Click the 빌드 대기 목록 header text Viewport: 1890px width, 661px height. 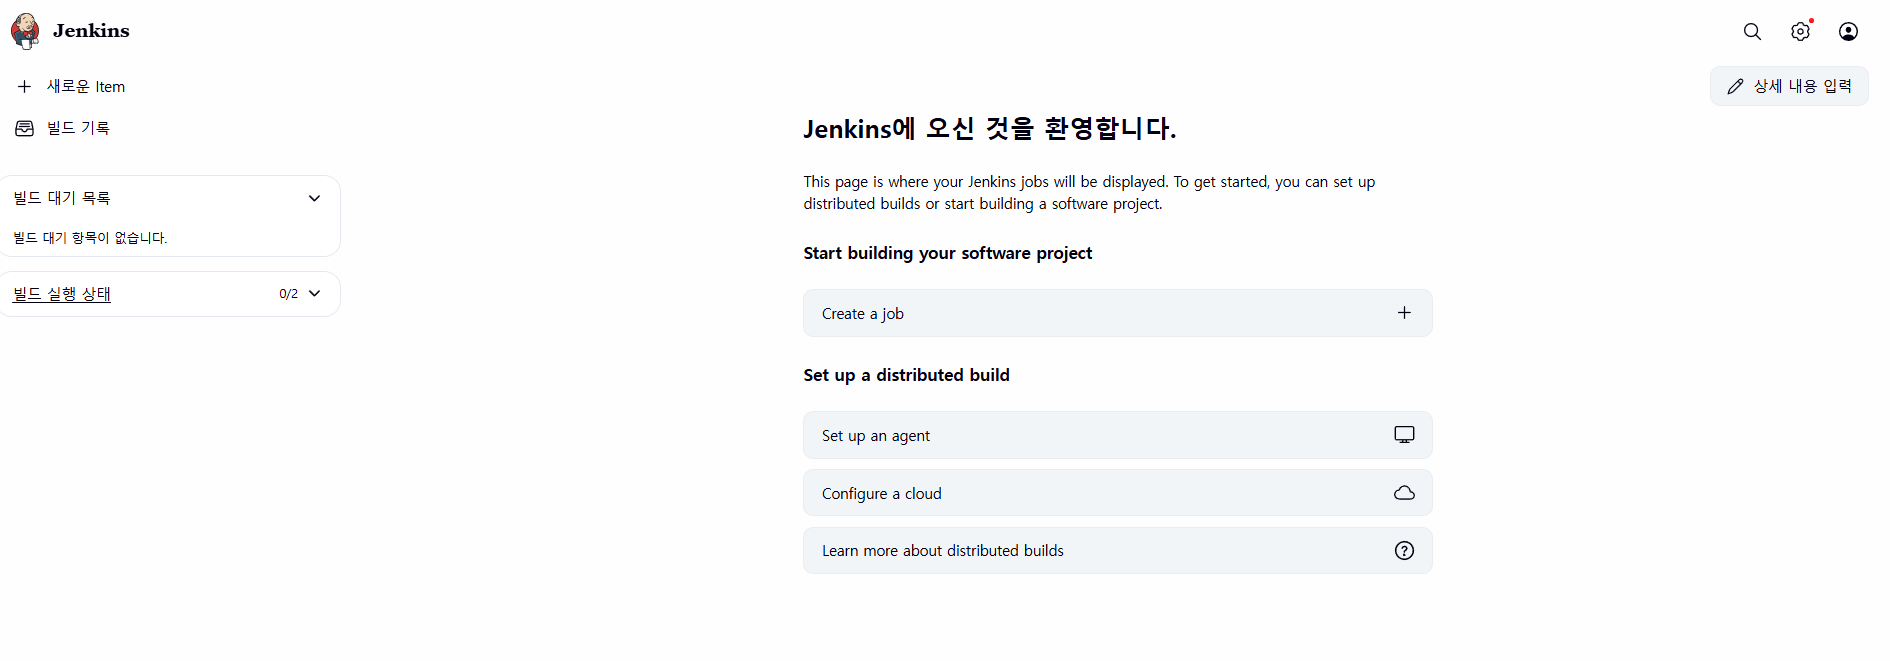point(62,198)
